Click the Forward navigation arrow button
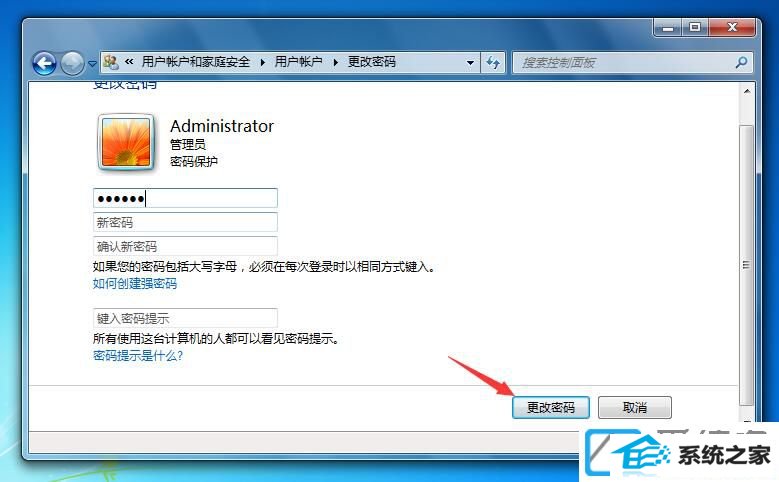The width and height of the screenshot is (779, 482). (73, 63)
